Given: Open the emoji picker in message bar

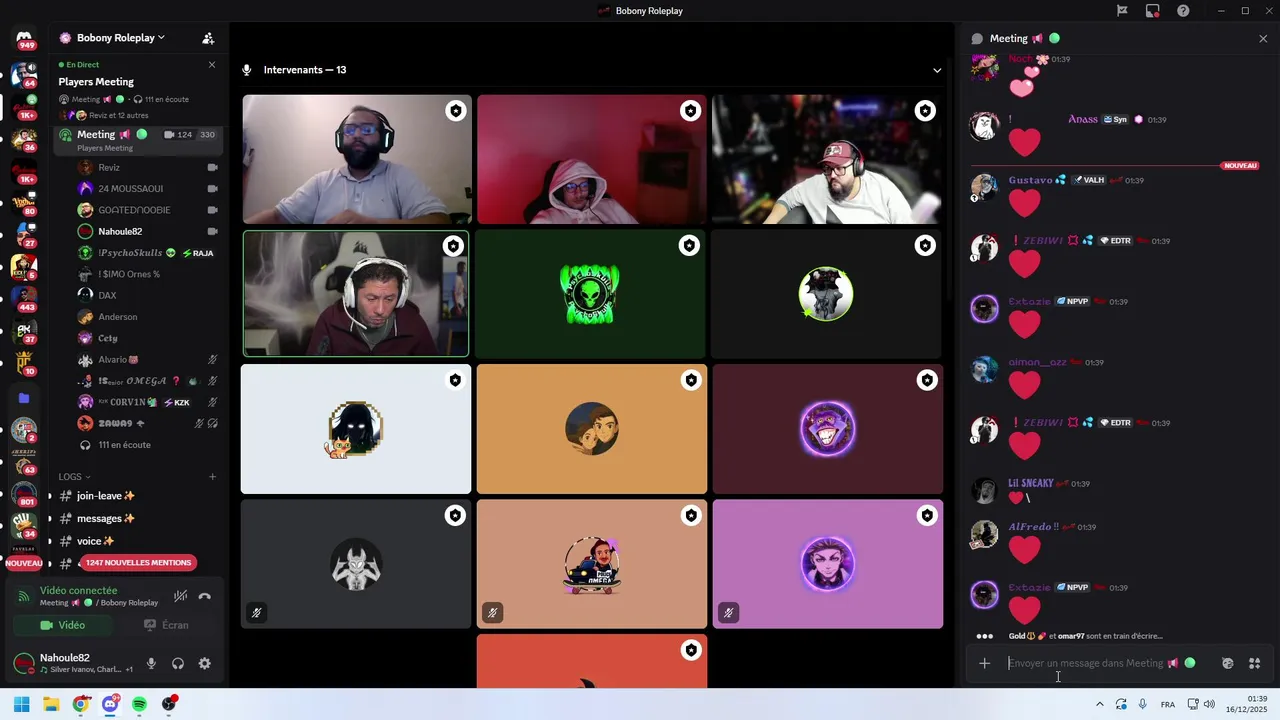Looking at the screenshot, I should [x=1228, y=663].
